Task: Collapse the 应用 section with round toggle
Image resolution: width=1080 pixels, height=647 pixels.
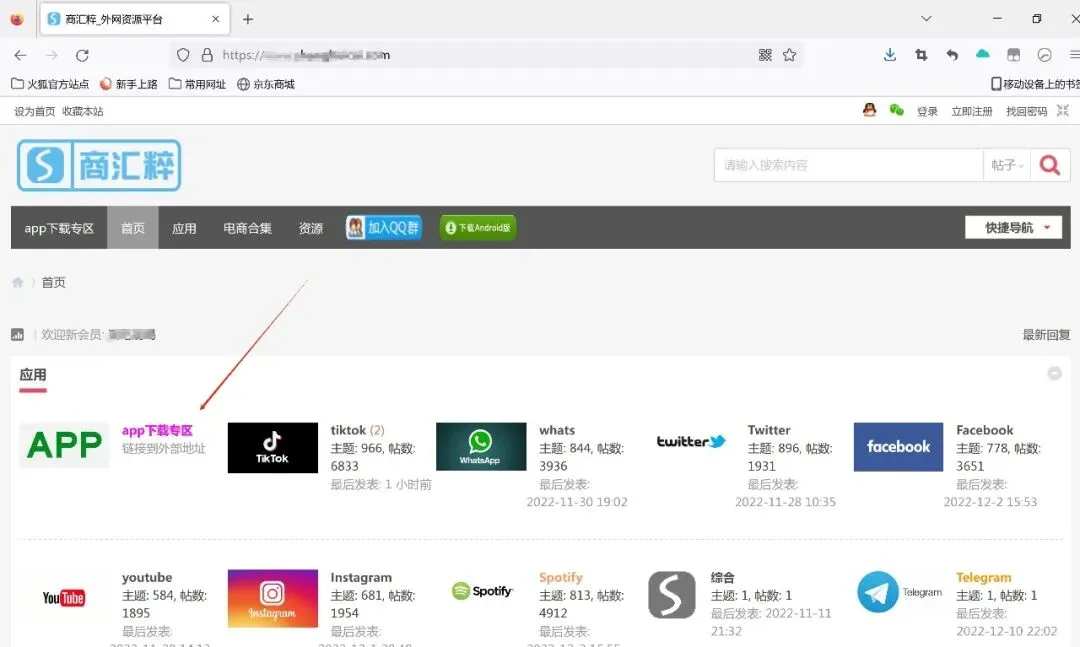Action: click(x=1054, y=373)
